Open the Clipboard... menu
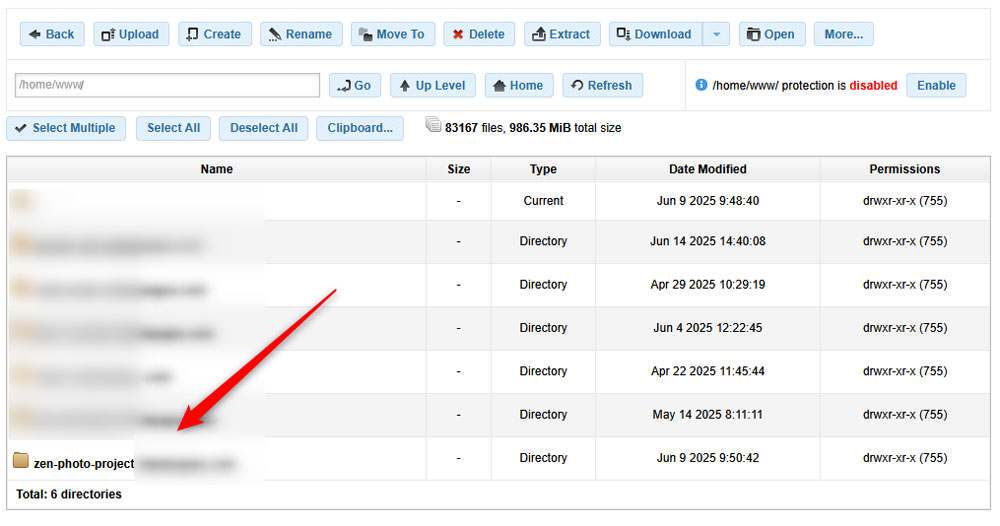 coord(360,128)
